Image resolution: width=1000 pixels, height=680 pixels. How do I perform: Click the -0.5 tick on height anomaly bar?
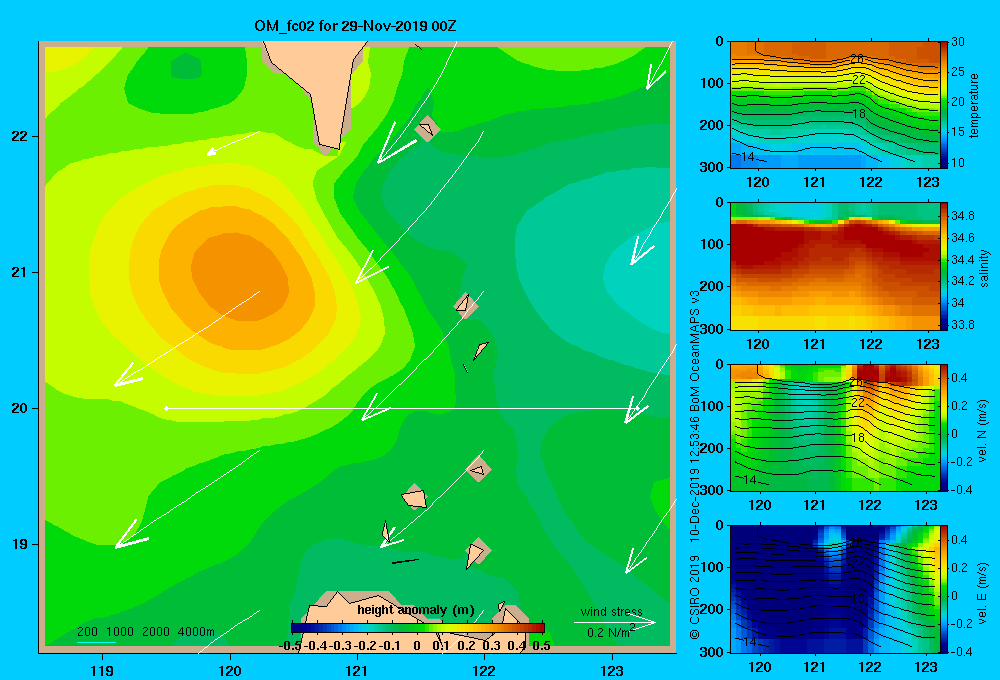click(290, 646)
